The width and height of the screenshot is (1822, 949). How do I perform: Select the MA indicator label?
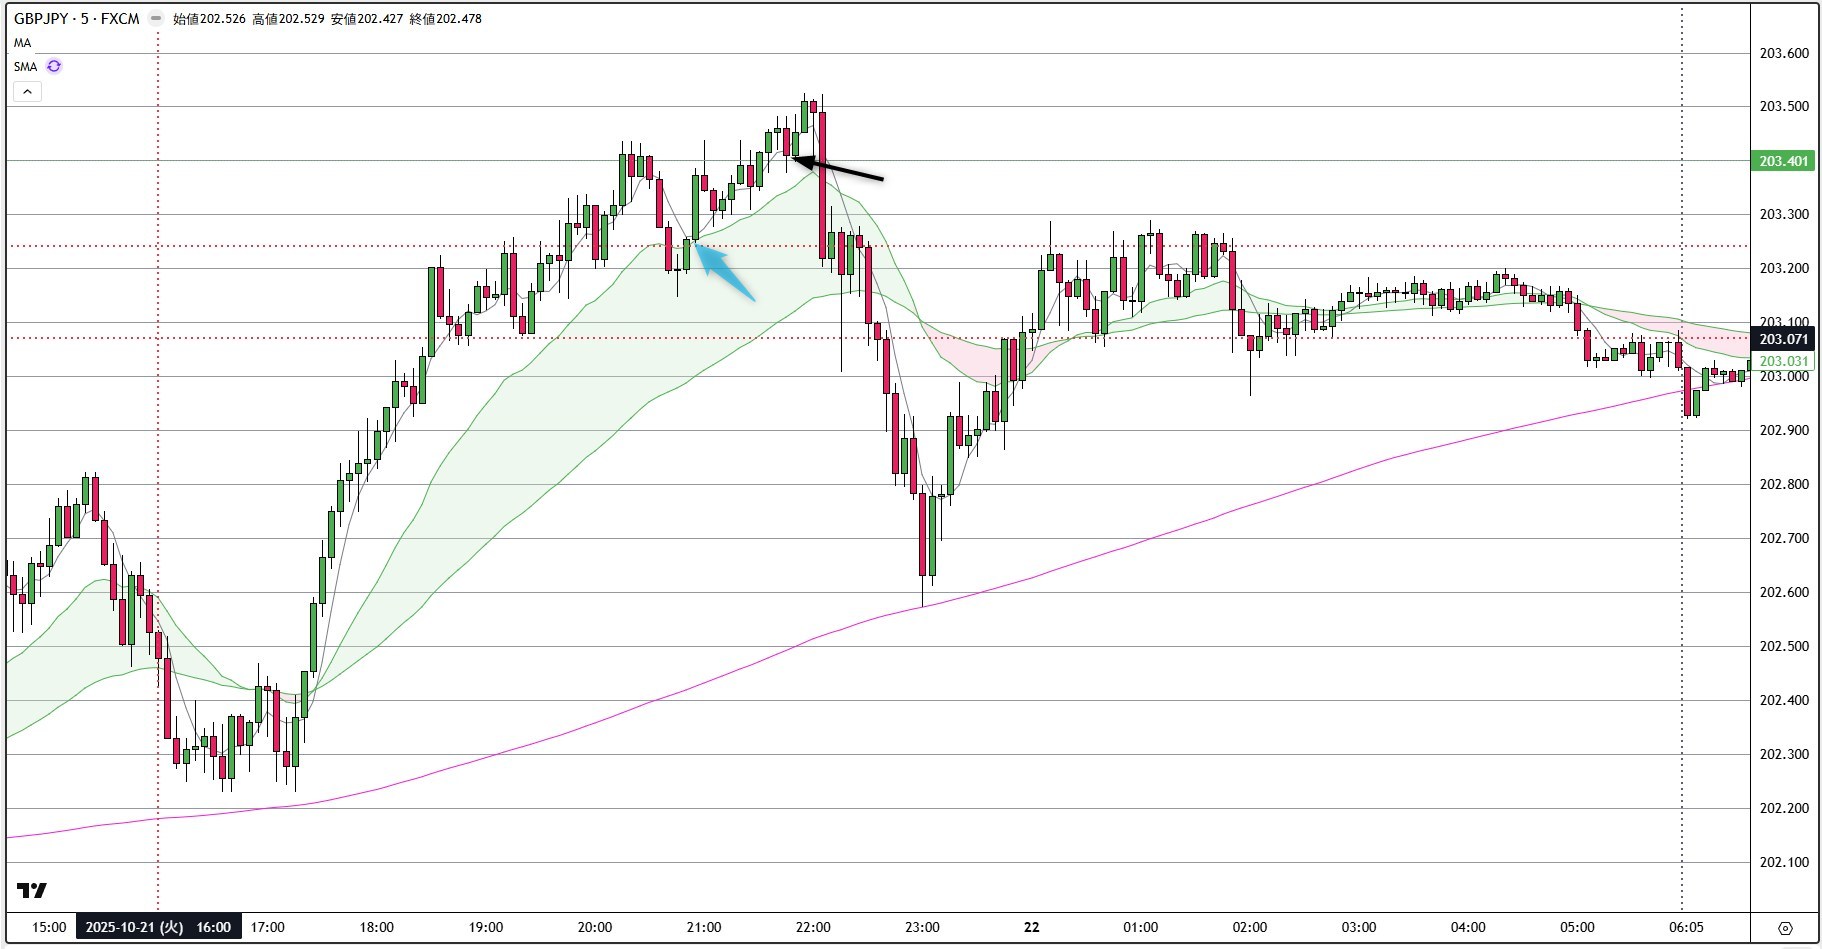pos(22,43)
